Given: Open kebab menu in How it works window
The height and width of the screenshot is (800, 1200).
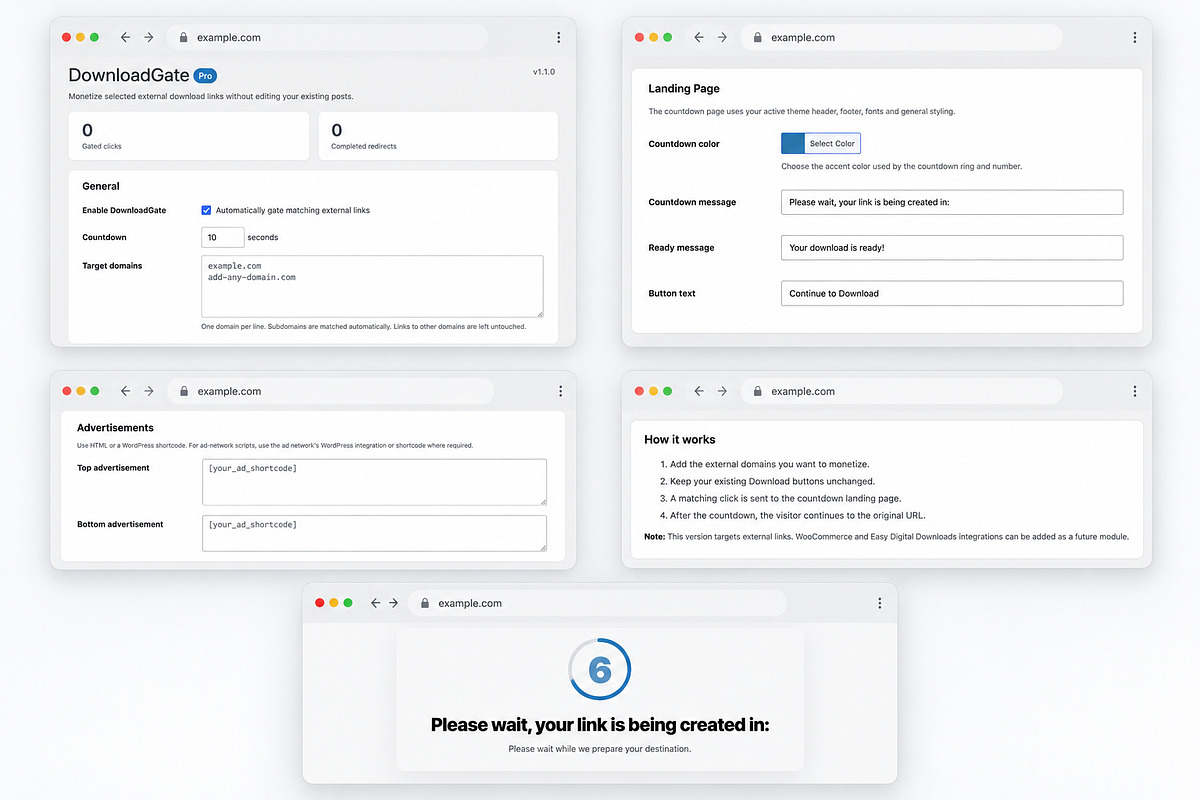Looking at the screenshot, I should click(x=1134, y=391).
